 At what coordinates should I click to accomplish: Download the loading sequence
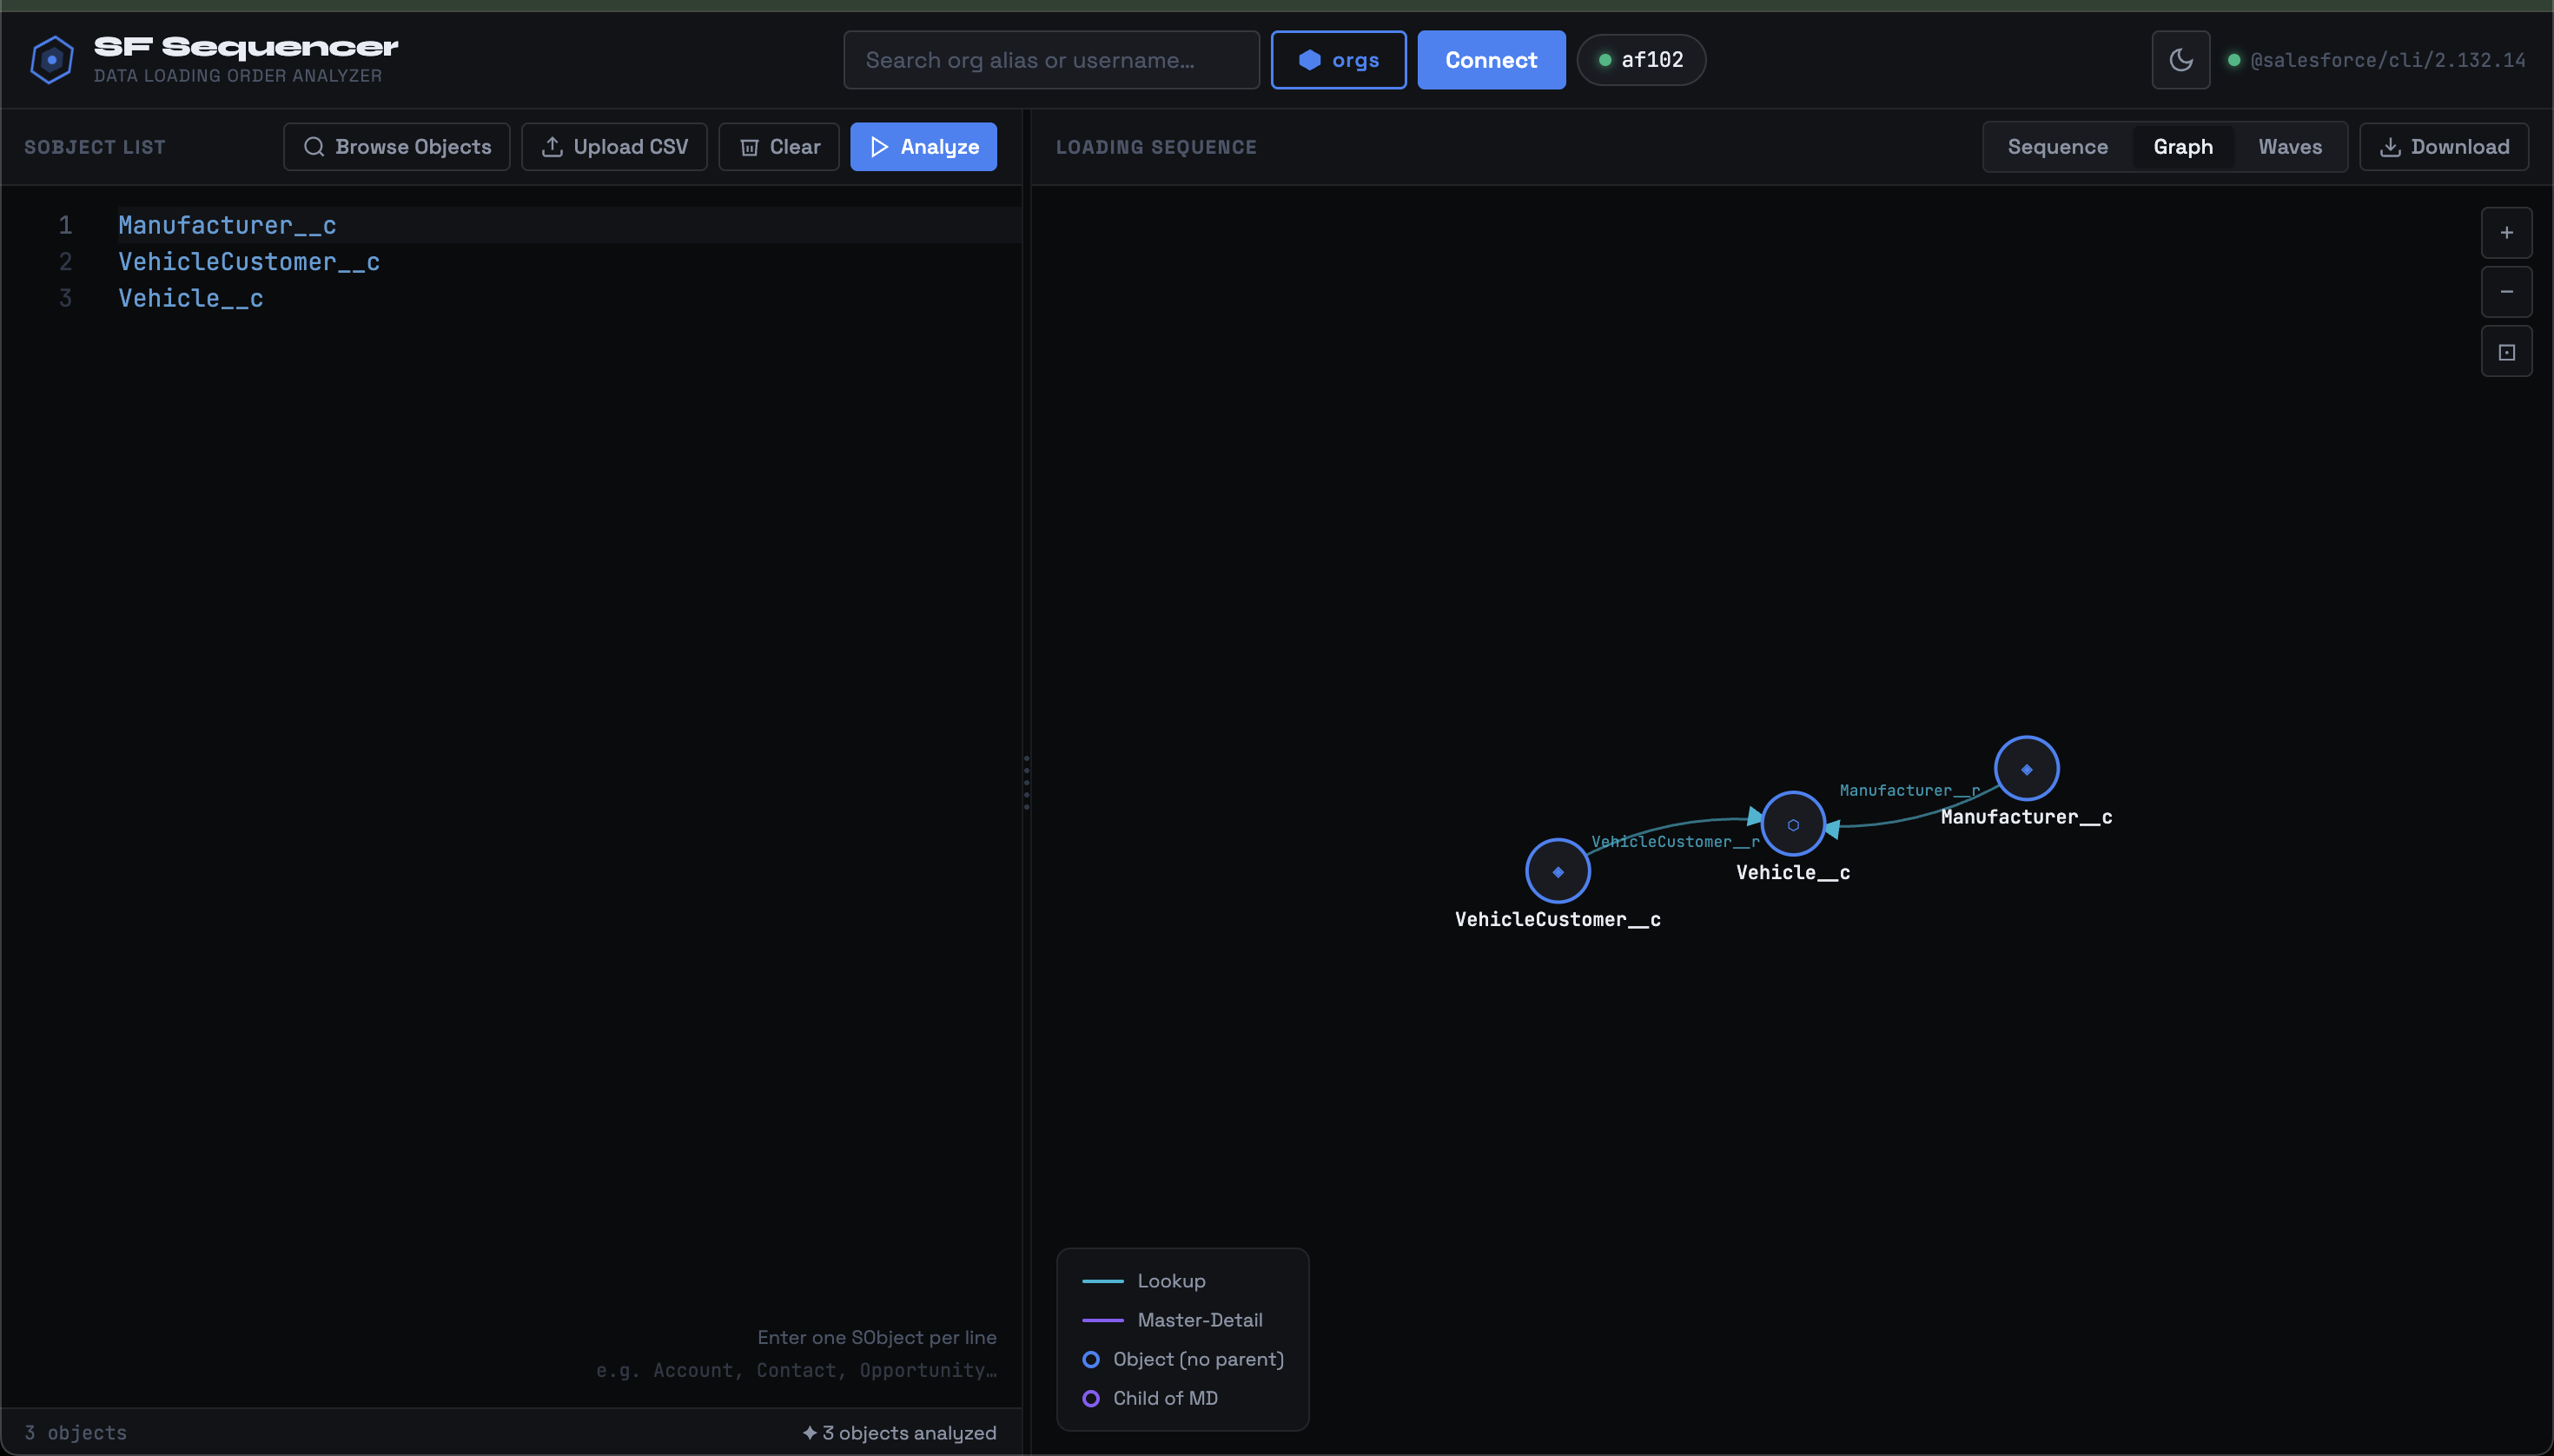[2443, 147]
